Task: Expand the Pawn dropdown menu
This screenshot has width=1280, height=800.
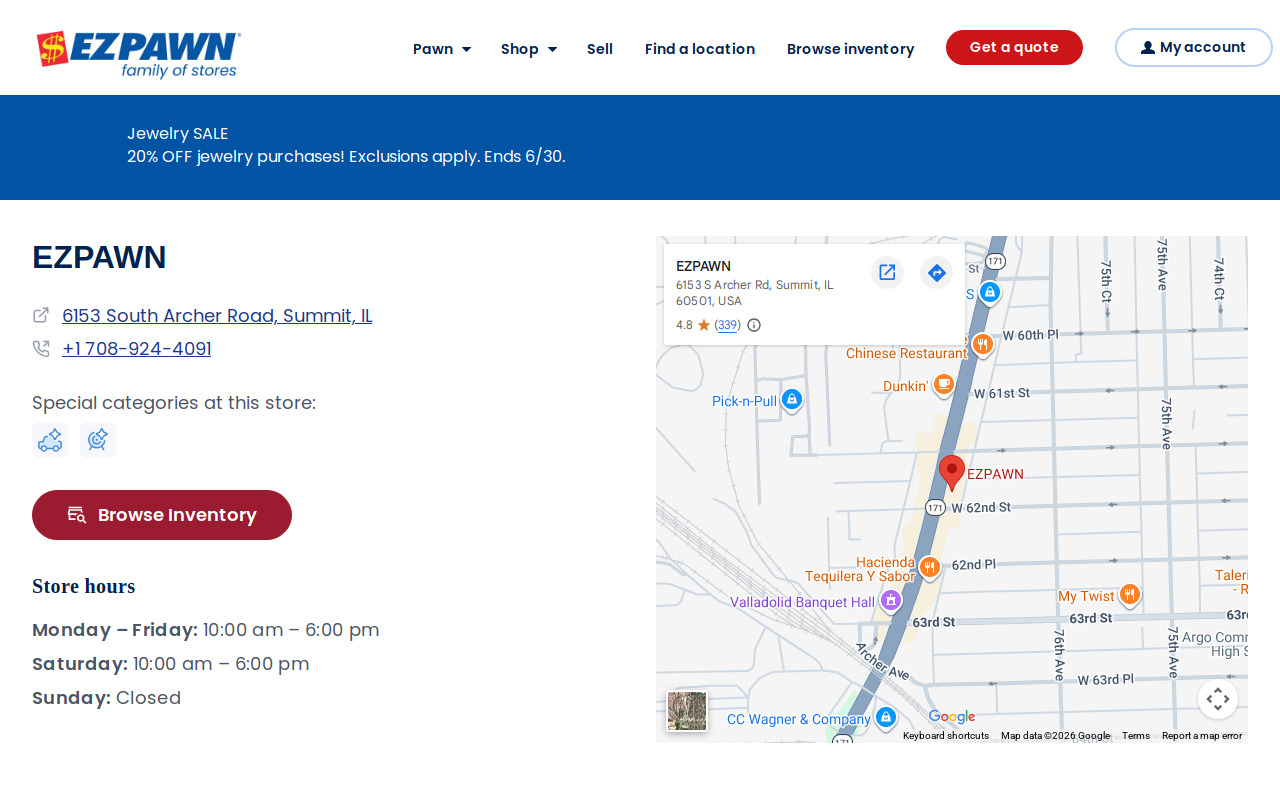Action: [442, 49]
